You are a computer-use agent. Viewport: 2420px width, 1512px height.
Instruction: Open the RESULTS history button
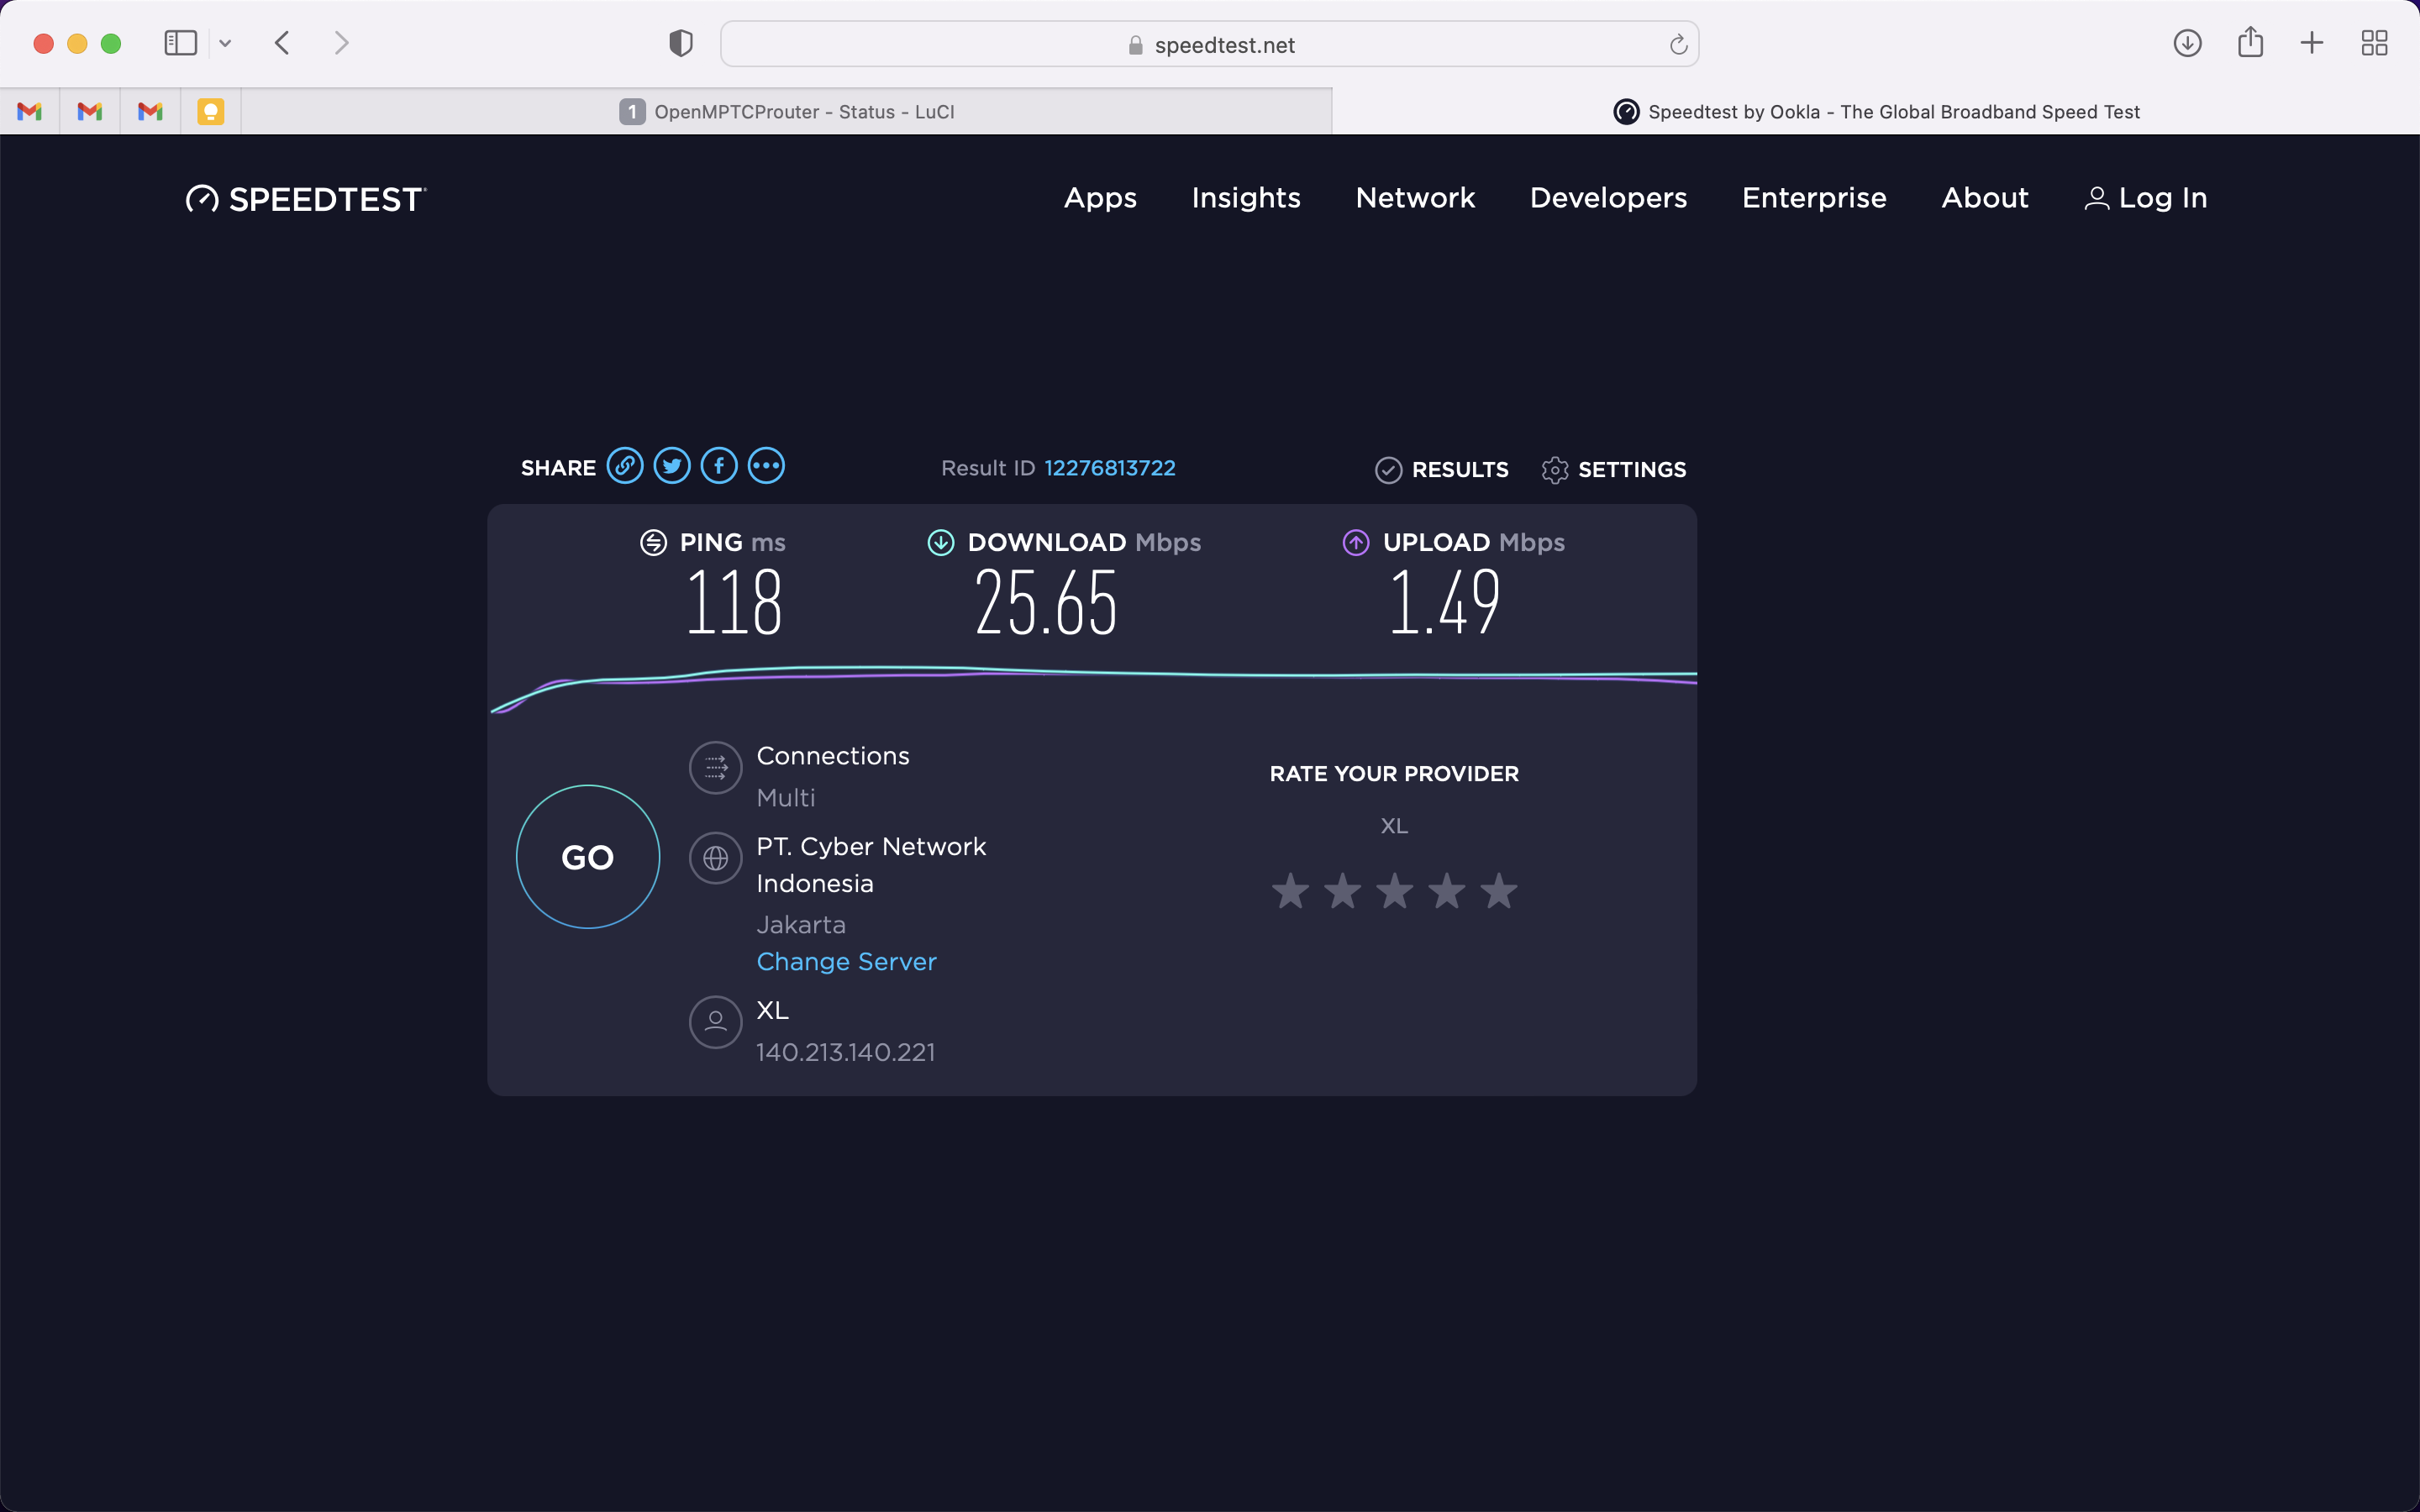click(1442, 469)
